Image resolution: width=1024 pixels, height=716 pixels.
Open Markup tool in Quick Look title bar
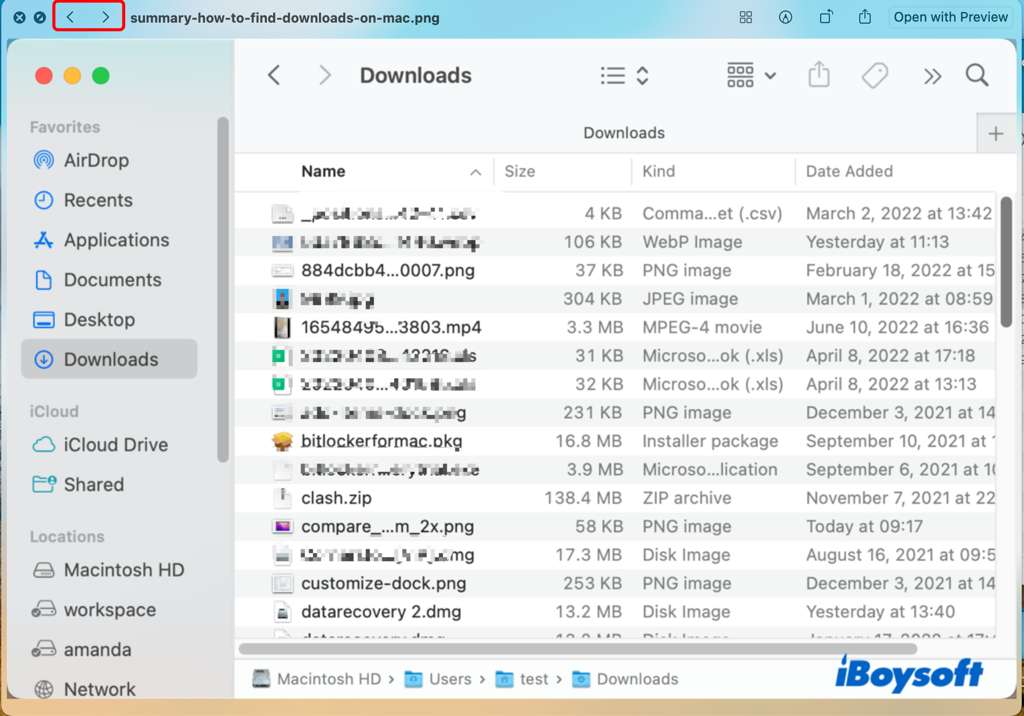click(786, 17)
